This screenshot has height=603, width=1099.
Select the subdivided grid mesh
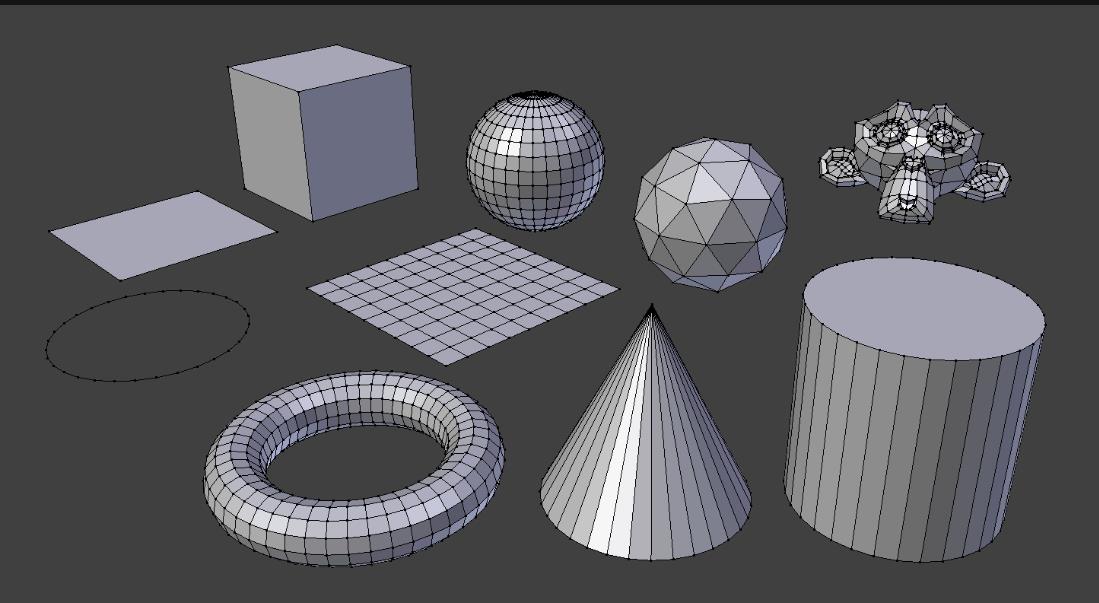(x=463, y=296)
